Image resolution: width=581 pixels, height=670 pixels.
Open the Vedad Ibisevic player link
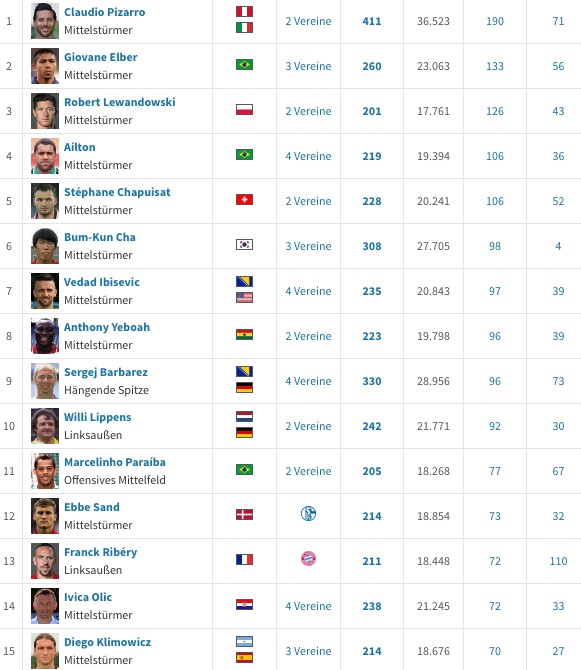[x=102, y=282]
